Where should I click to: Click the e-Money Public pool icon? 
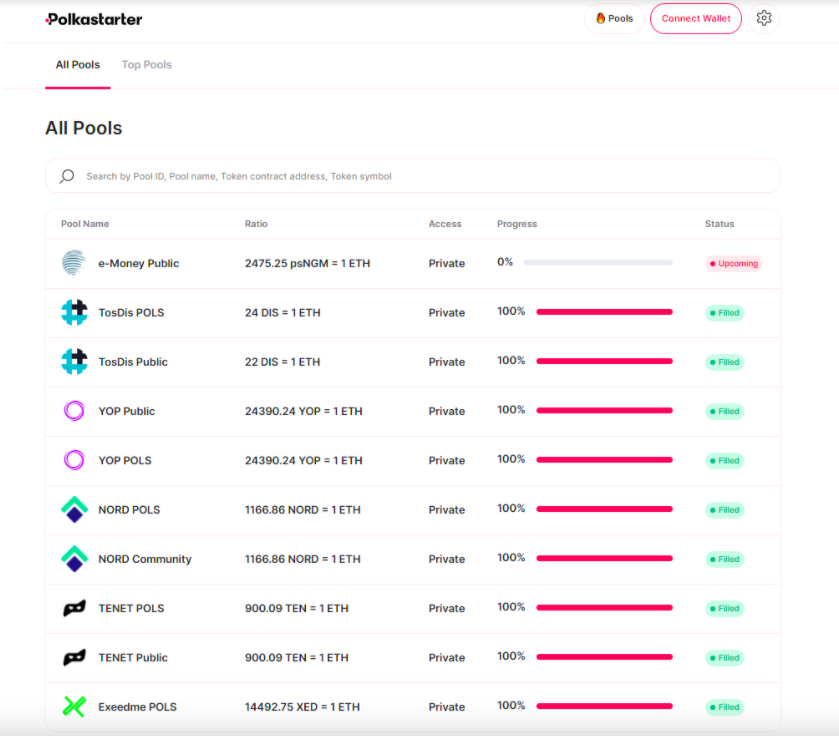pos(74,263)
